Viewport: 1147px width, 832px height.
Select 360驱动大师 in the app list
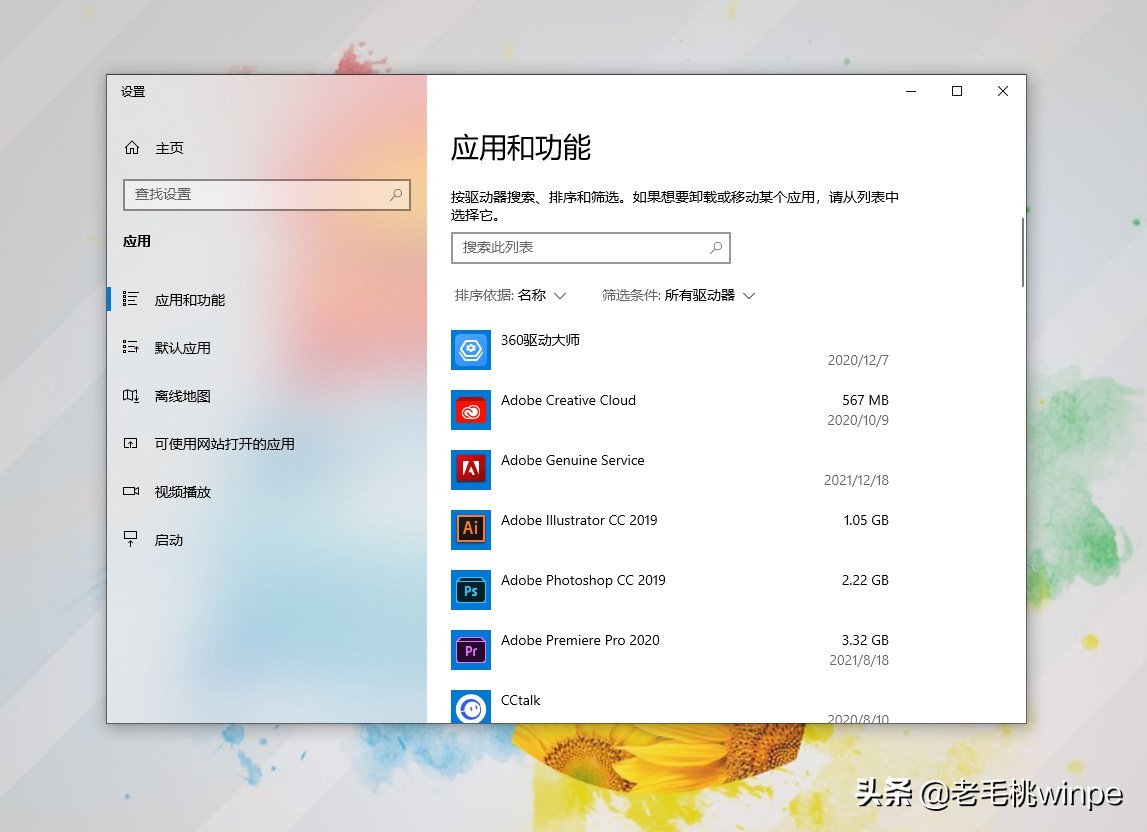(x=540, y=340)
